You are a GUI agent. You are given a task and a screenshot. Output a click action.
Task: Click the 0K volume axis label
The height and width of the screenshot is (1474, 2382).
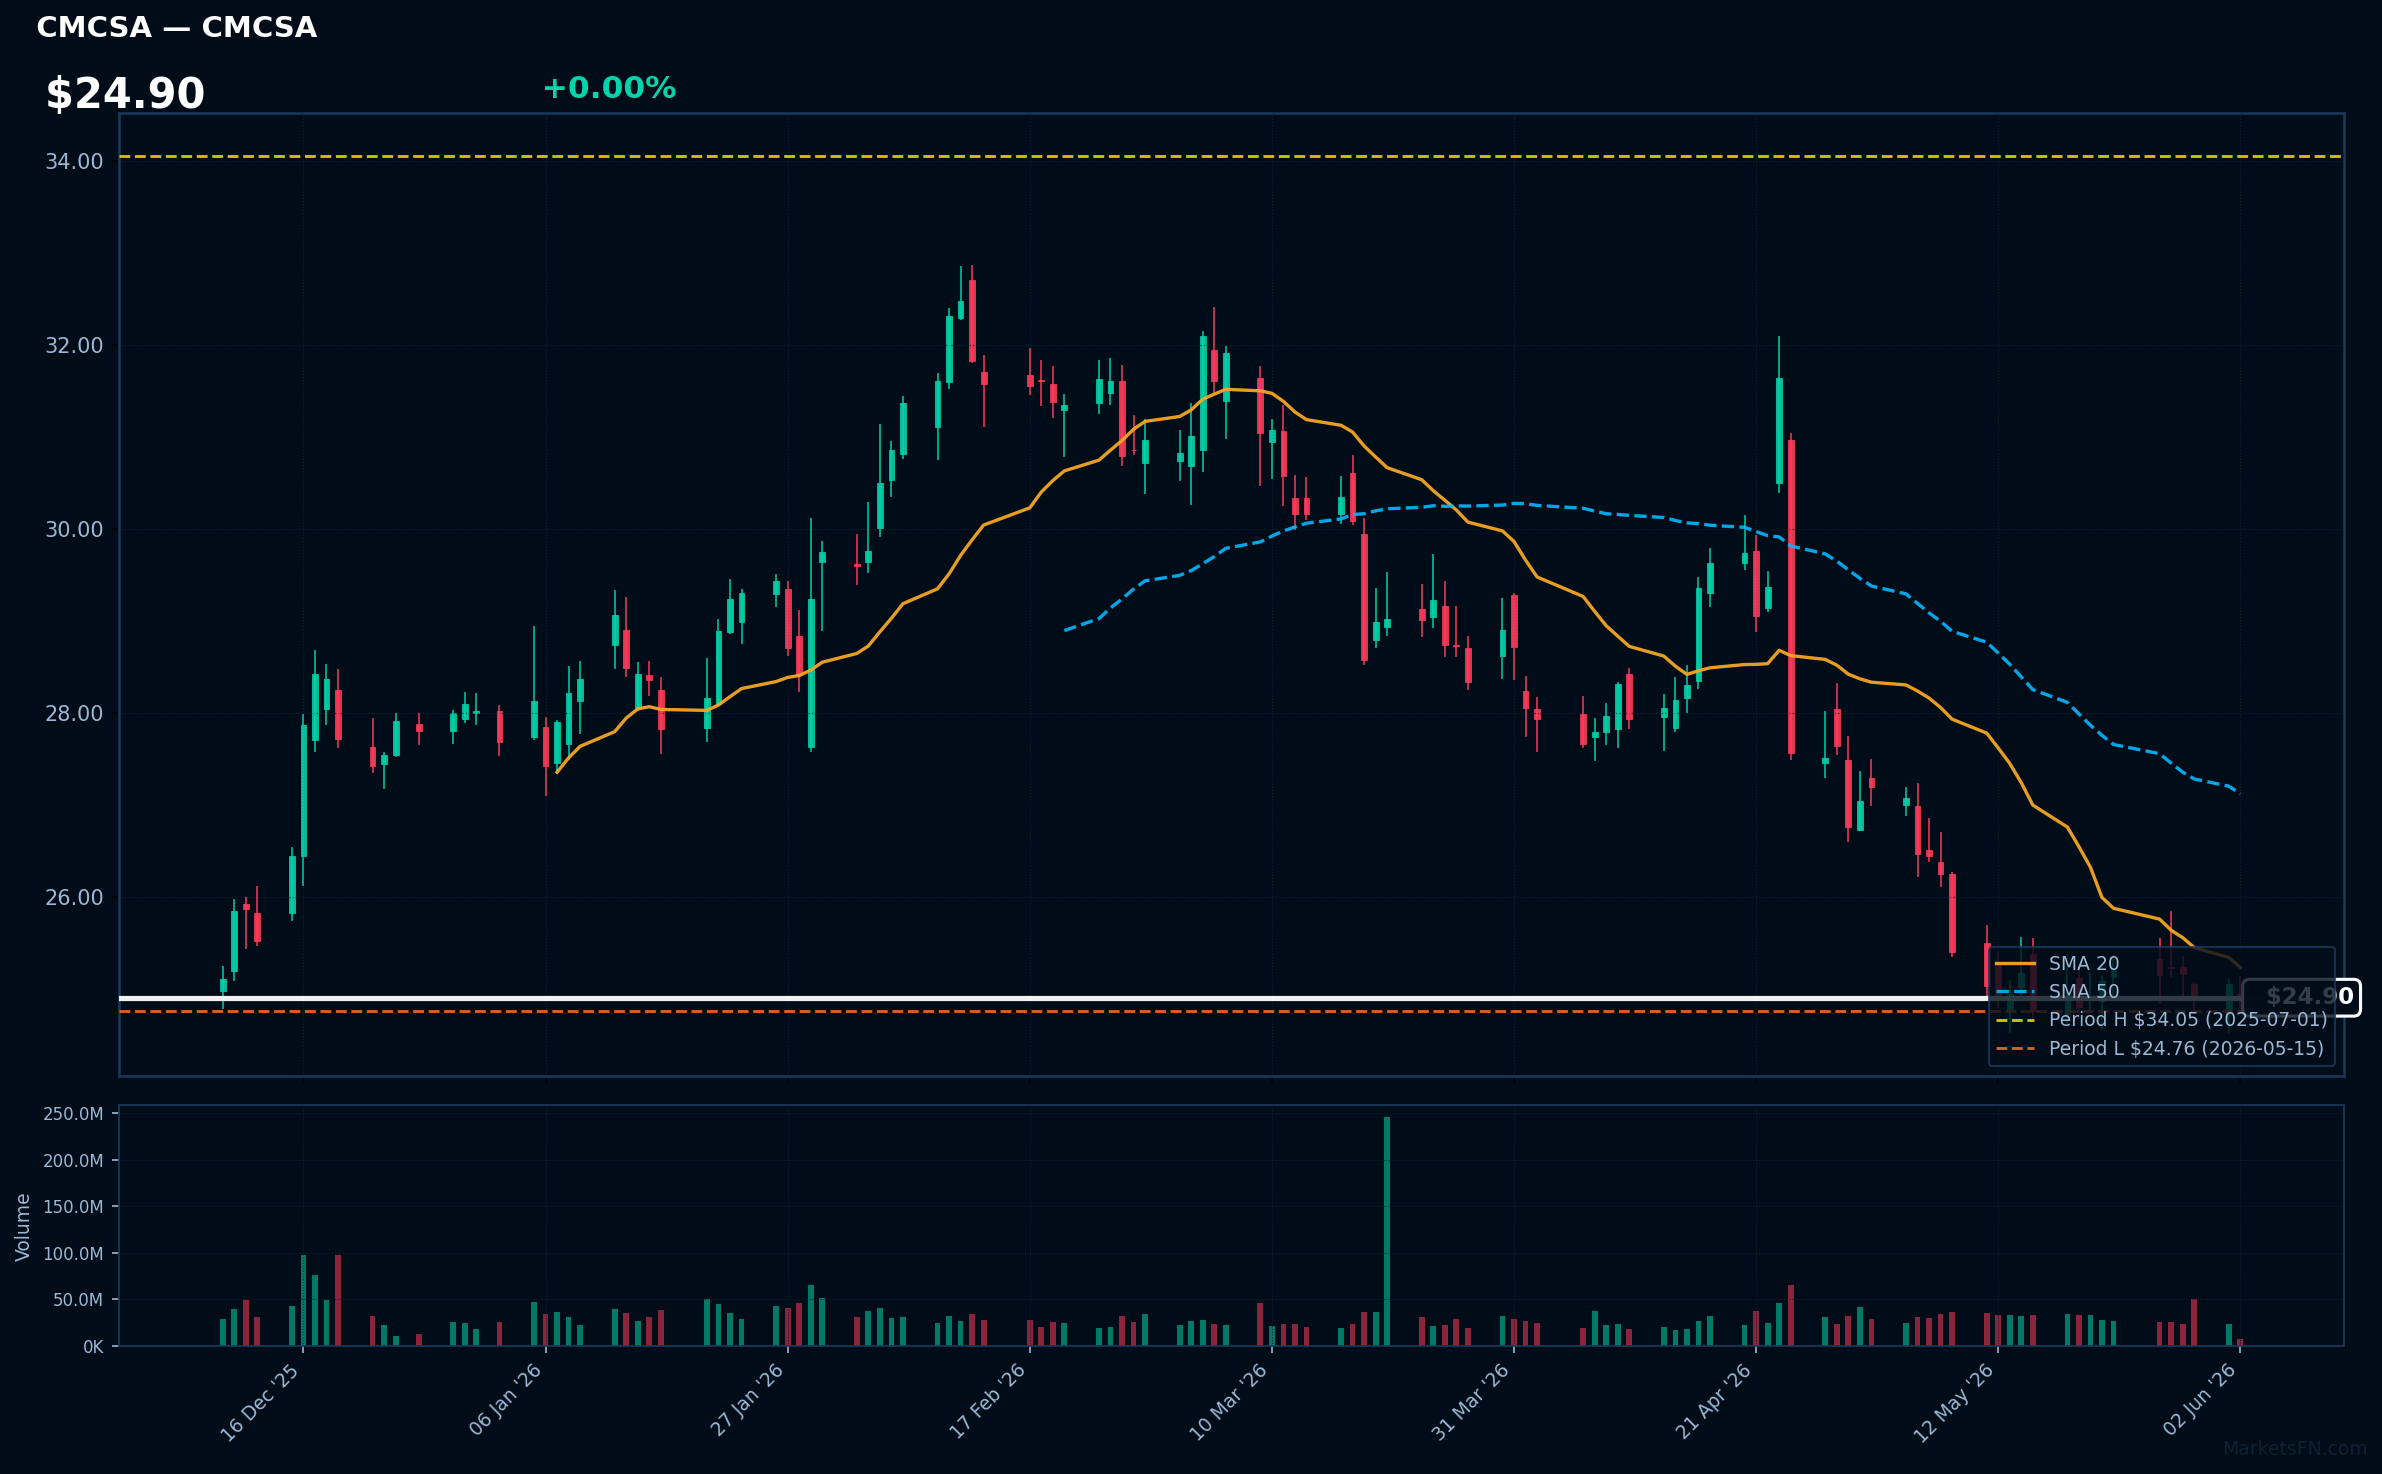(93, 1347)
